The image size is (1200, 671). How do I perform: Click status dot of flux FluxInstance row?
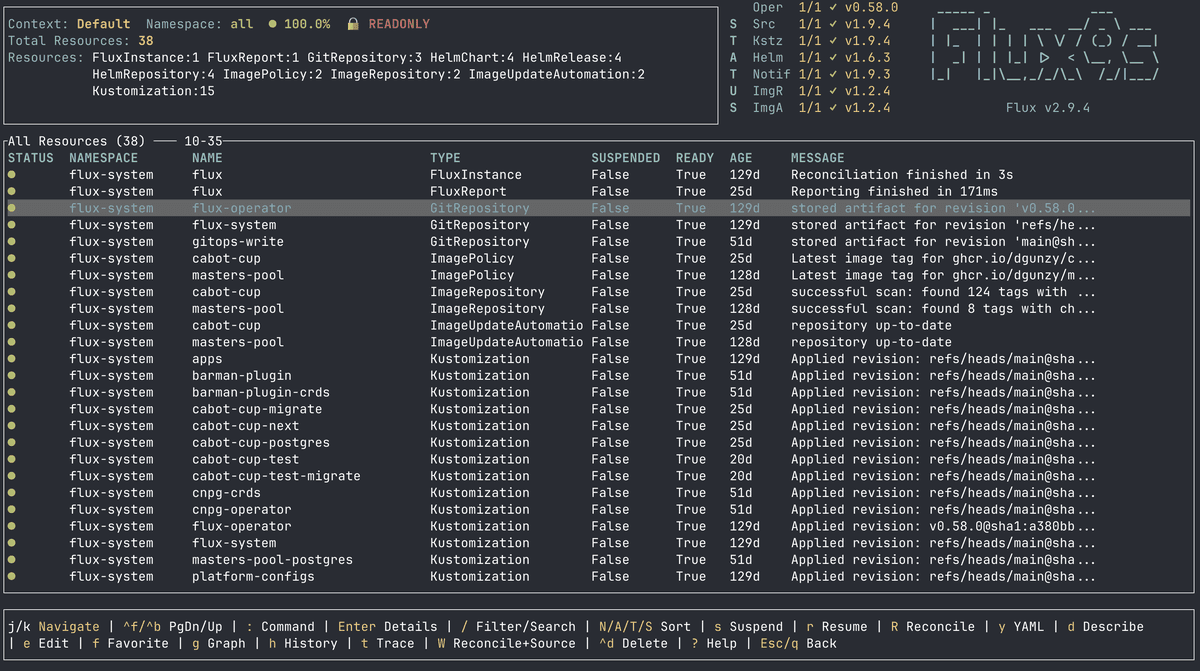coord(12,174)
